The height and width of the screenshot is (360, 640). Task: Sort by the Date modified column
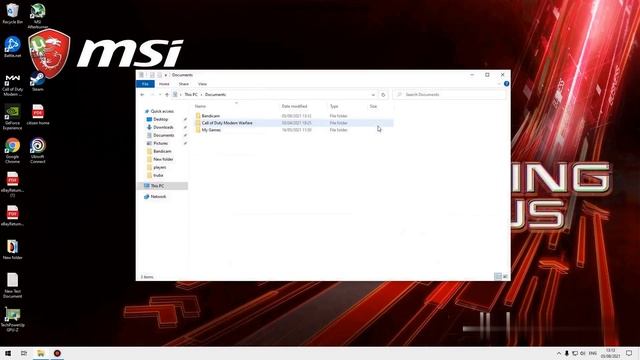point(294,106)
